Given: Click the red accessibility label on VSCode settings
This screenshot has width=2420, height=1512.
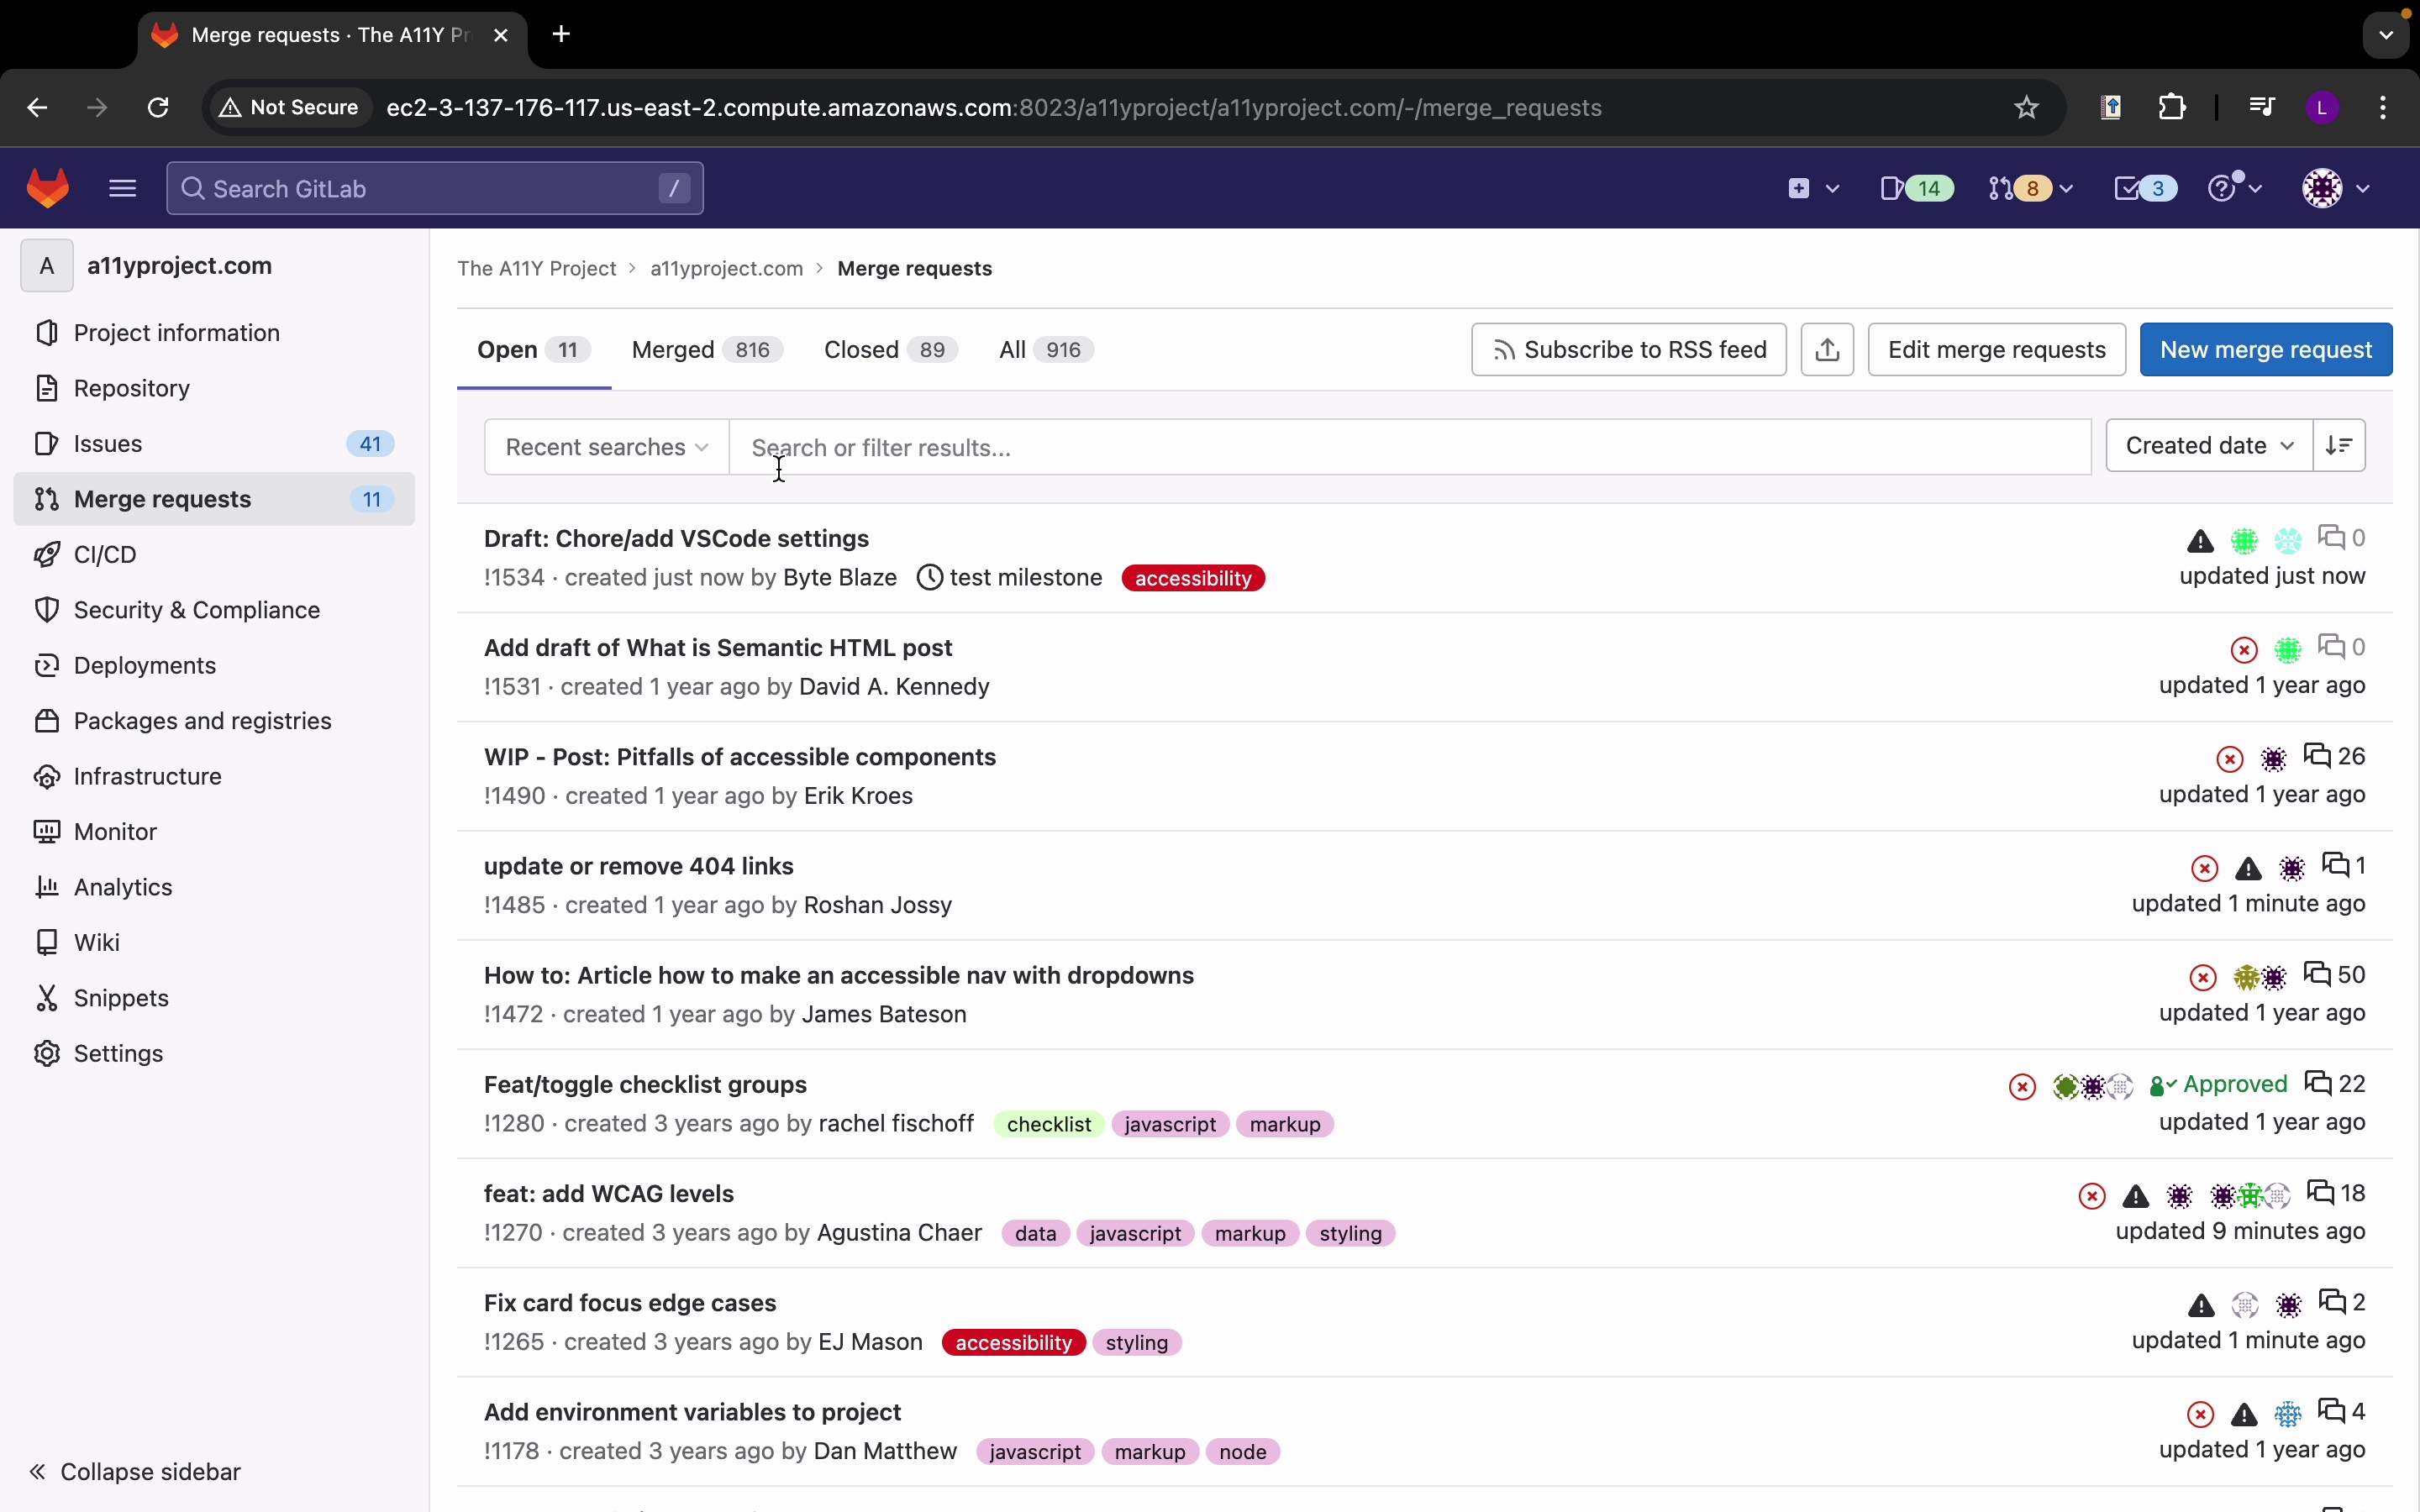Looking at the screenshot, I should point(1192,578).
